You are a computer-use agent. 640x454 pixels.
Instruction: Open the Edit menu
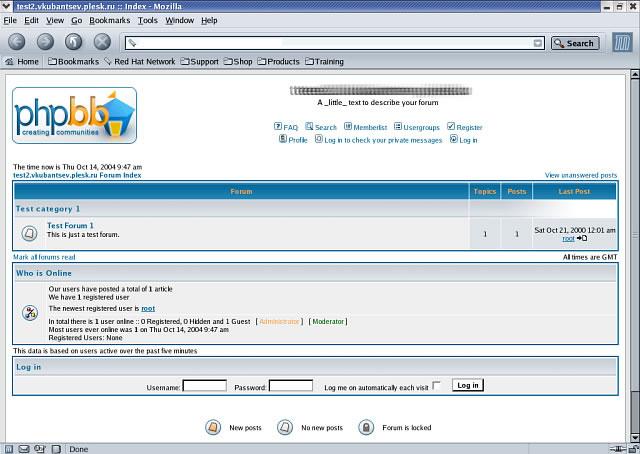coord(31,20)
